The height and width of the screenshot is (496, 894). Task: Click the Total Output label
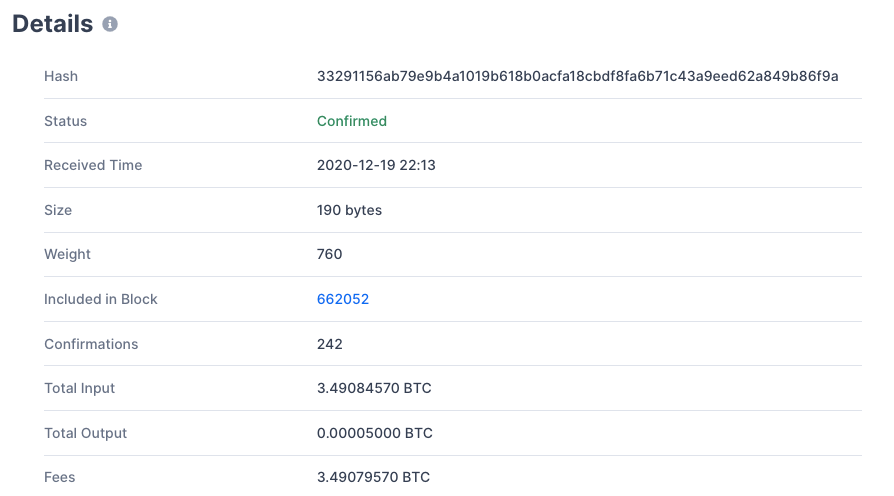coord(86,433)
